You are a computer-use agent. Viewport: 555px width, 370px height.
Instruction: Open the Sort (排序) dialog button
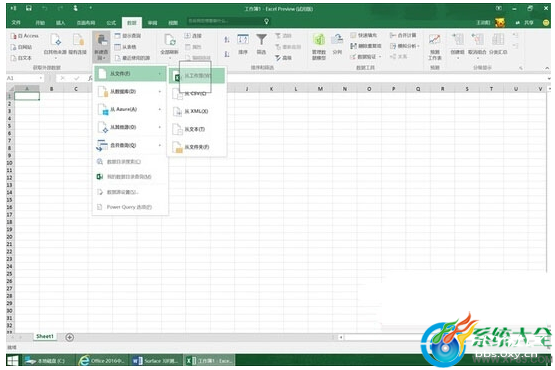point(243,44)
